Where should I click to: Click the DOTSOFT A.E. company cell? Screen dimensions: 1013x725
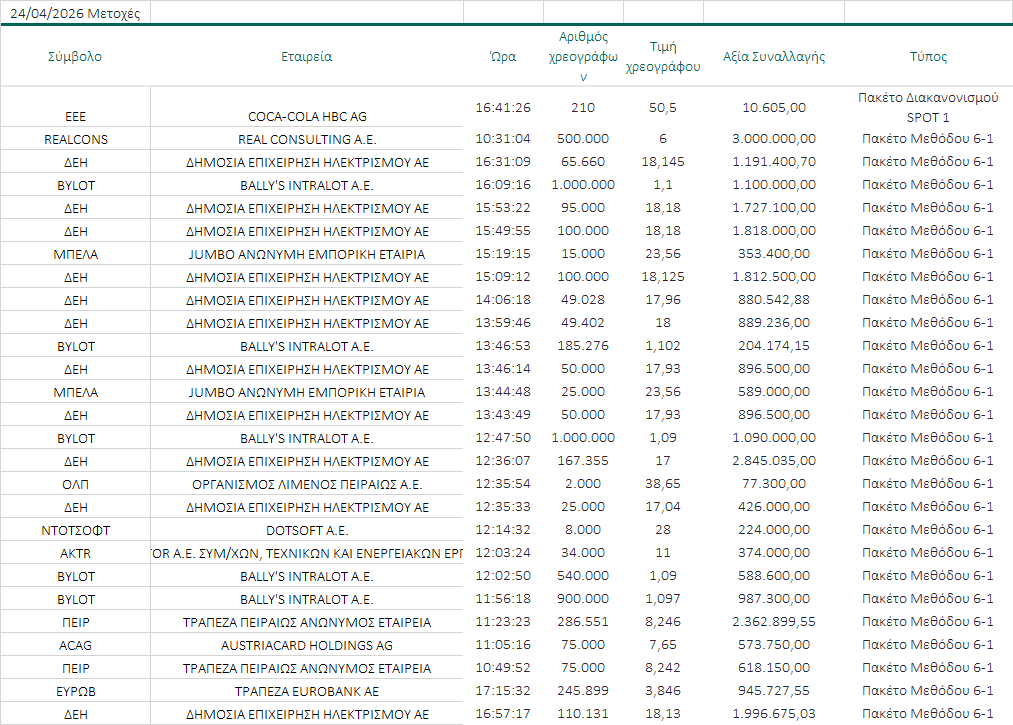(x=307, y=531)
